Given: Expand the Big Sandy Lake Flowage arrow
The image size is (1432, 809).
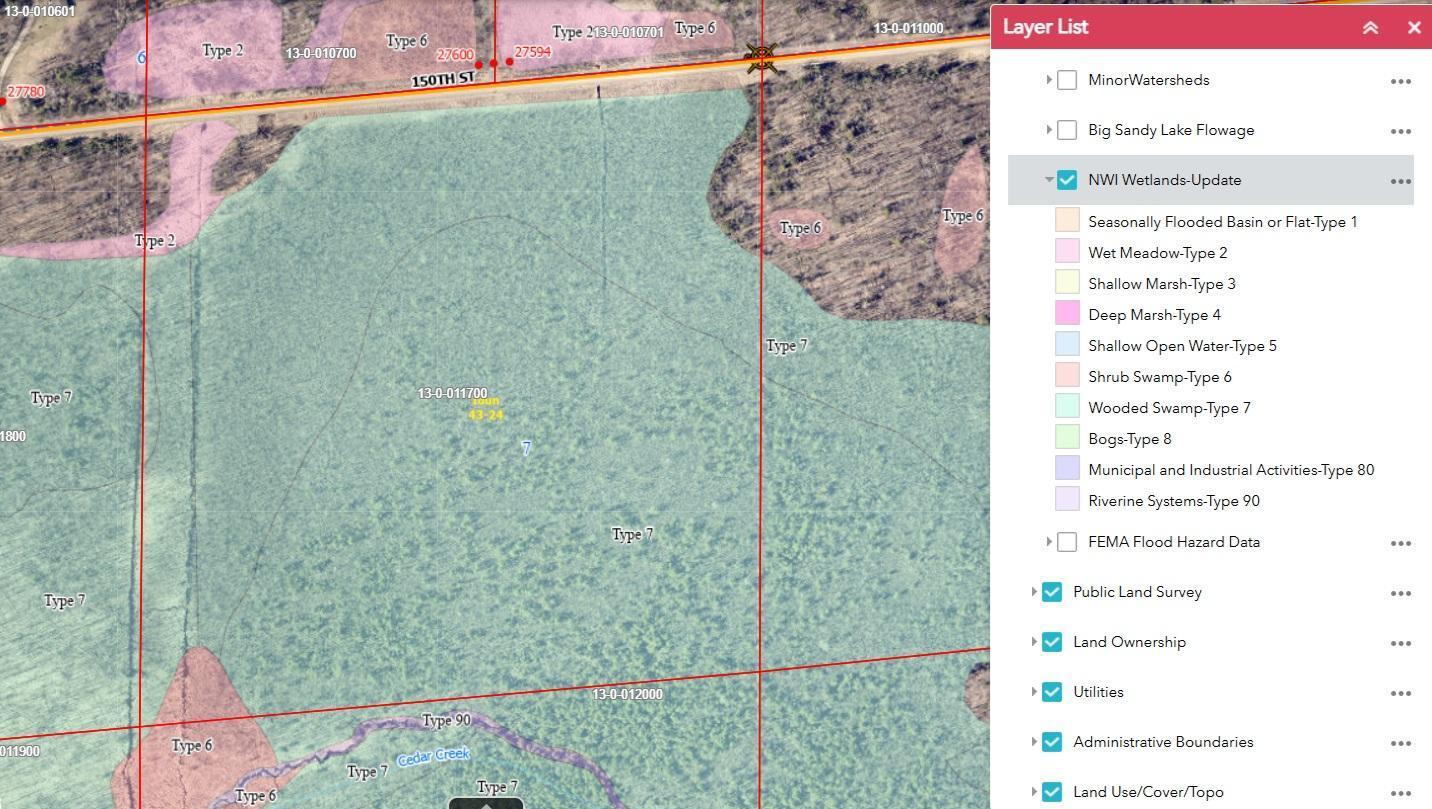Looking at the screenshot, I should (x=1048, y=130).
